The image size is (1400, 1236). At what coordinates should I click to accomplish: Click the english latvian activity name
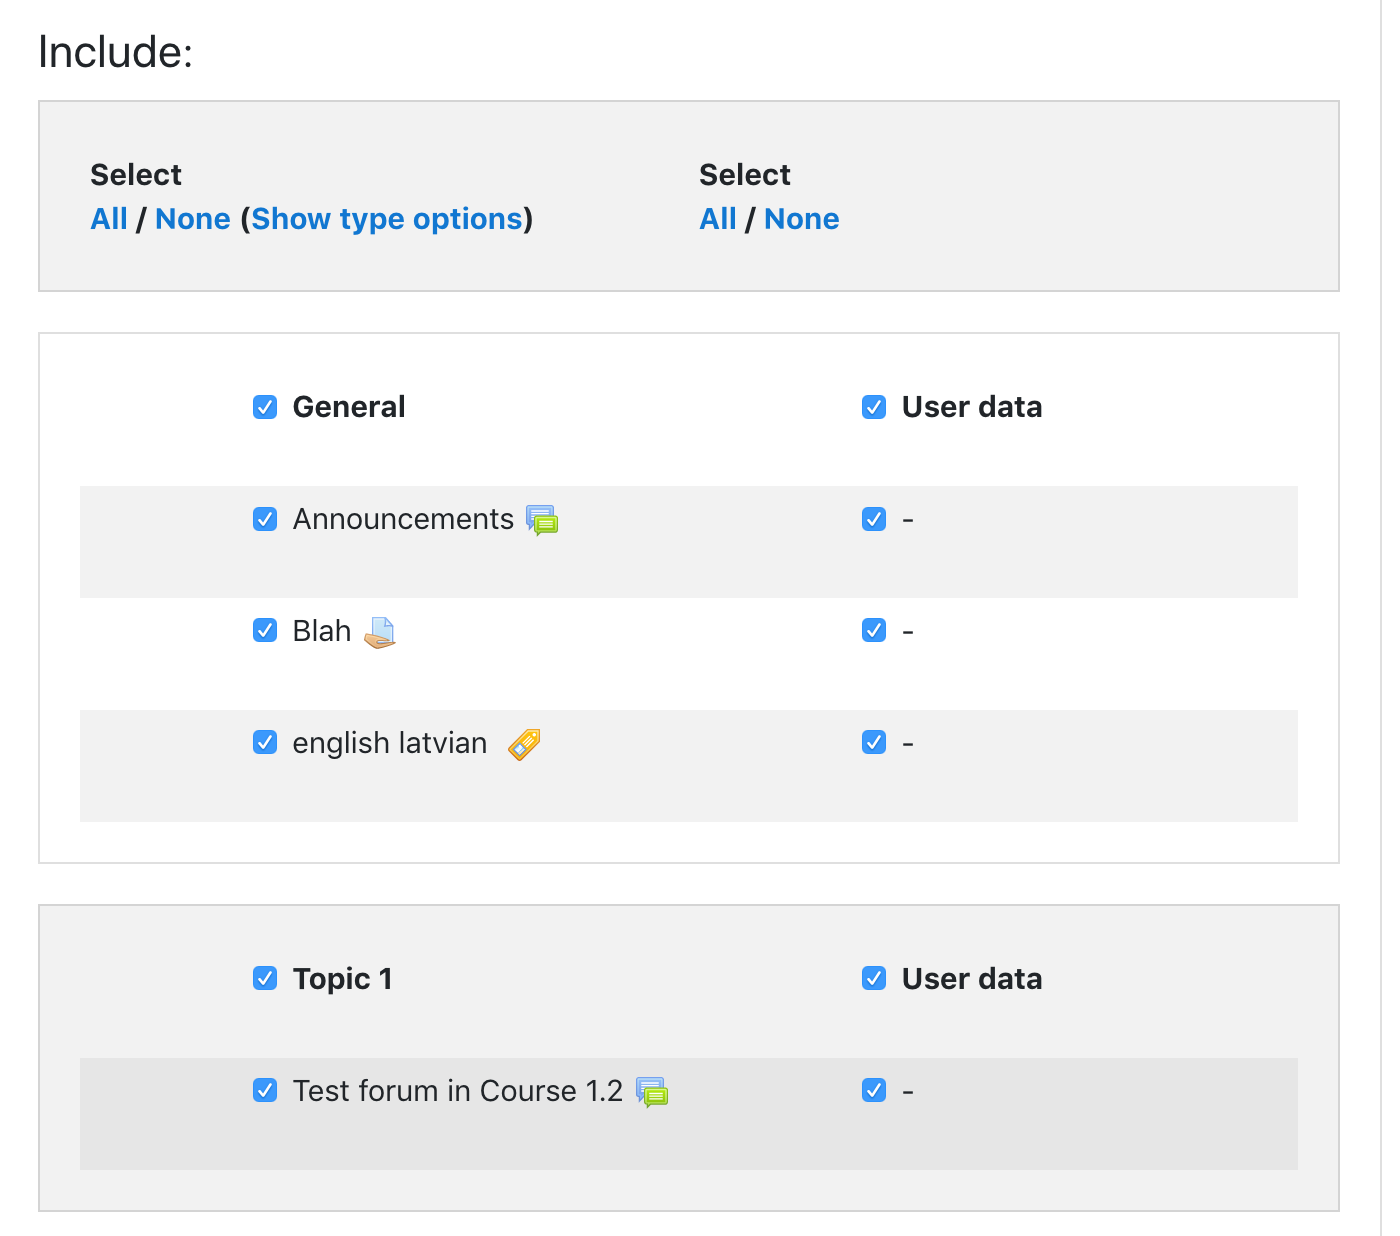[x=390, y=743]
